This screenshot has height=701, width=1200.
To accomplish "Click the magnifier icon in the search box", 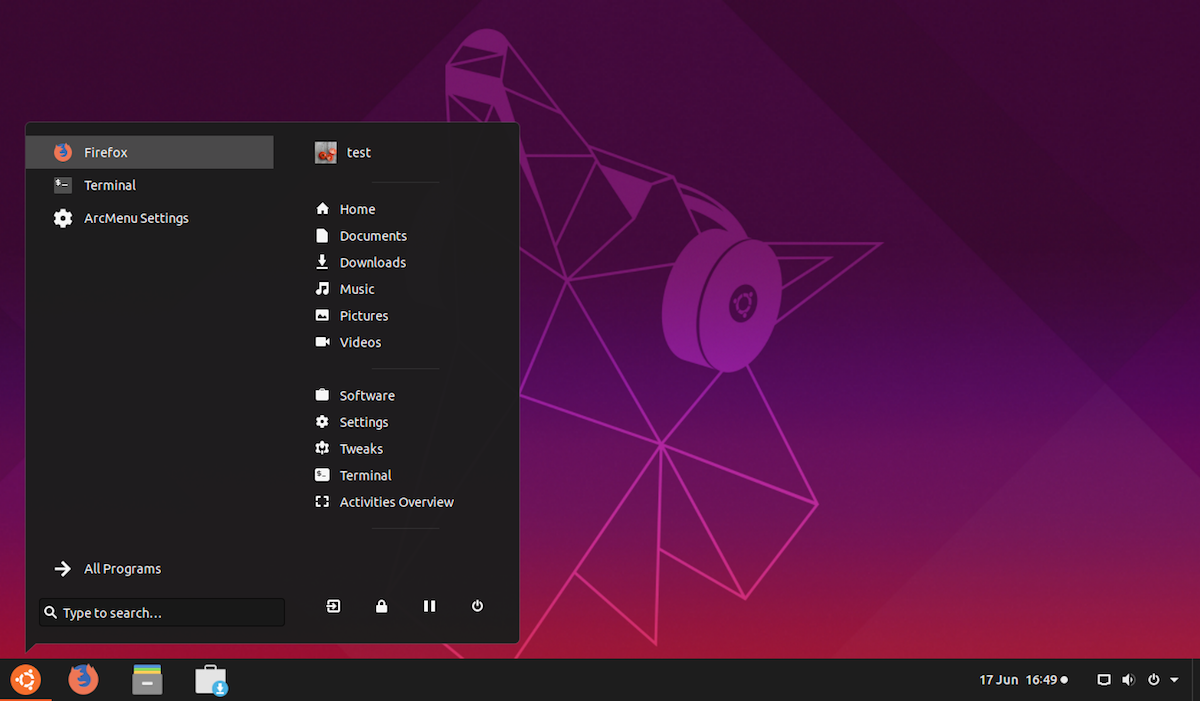I will (51, 612).
